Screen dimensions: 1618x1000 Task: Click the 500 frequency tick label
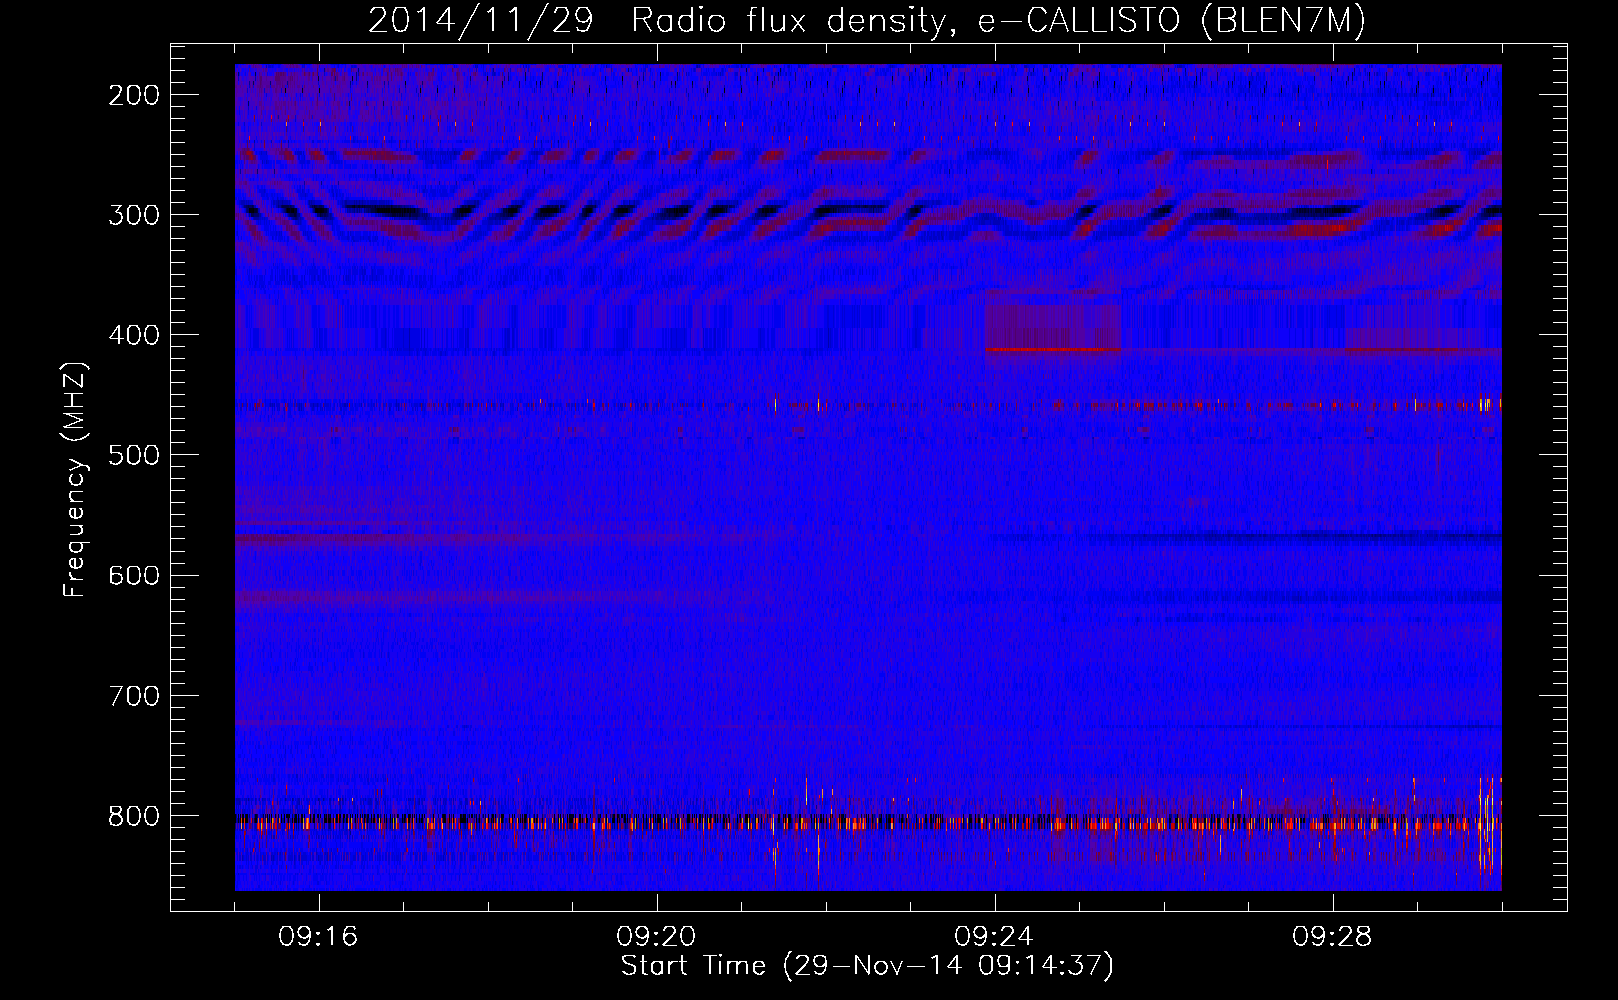pyautogui.click(x=133, y=455)
